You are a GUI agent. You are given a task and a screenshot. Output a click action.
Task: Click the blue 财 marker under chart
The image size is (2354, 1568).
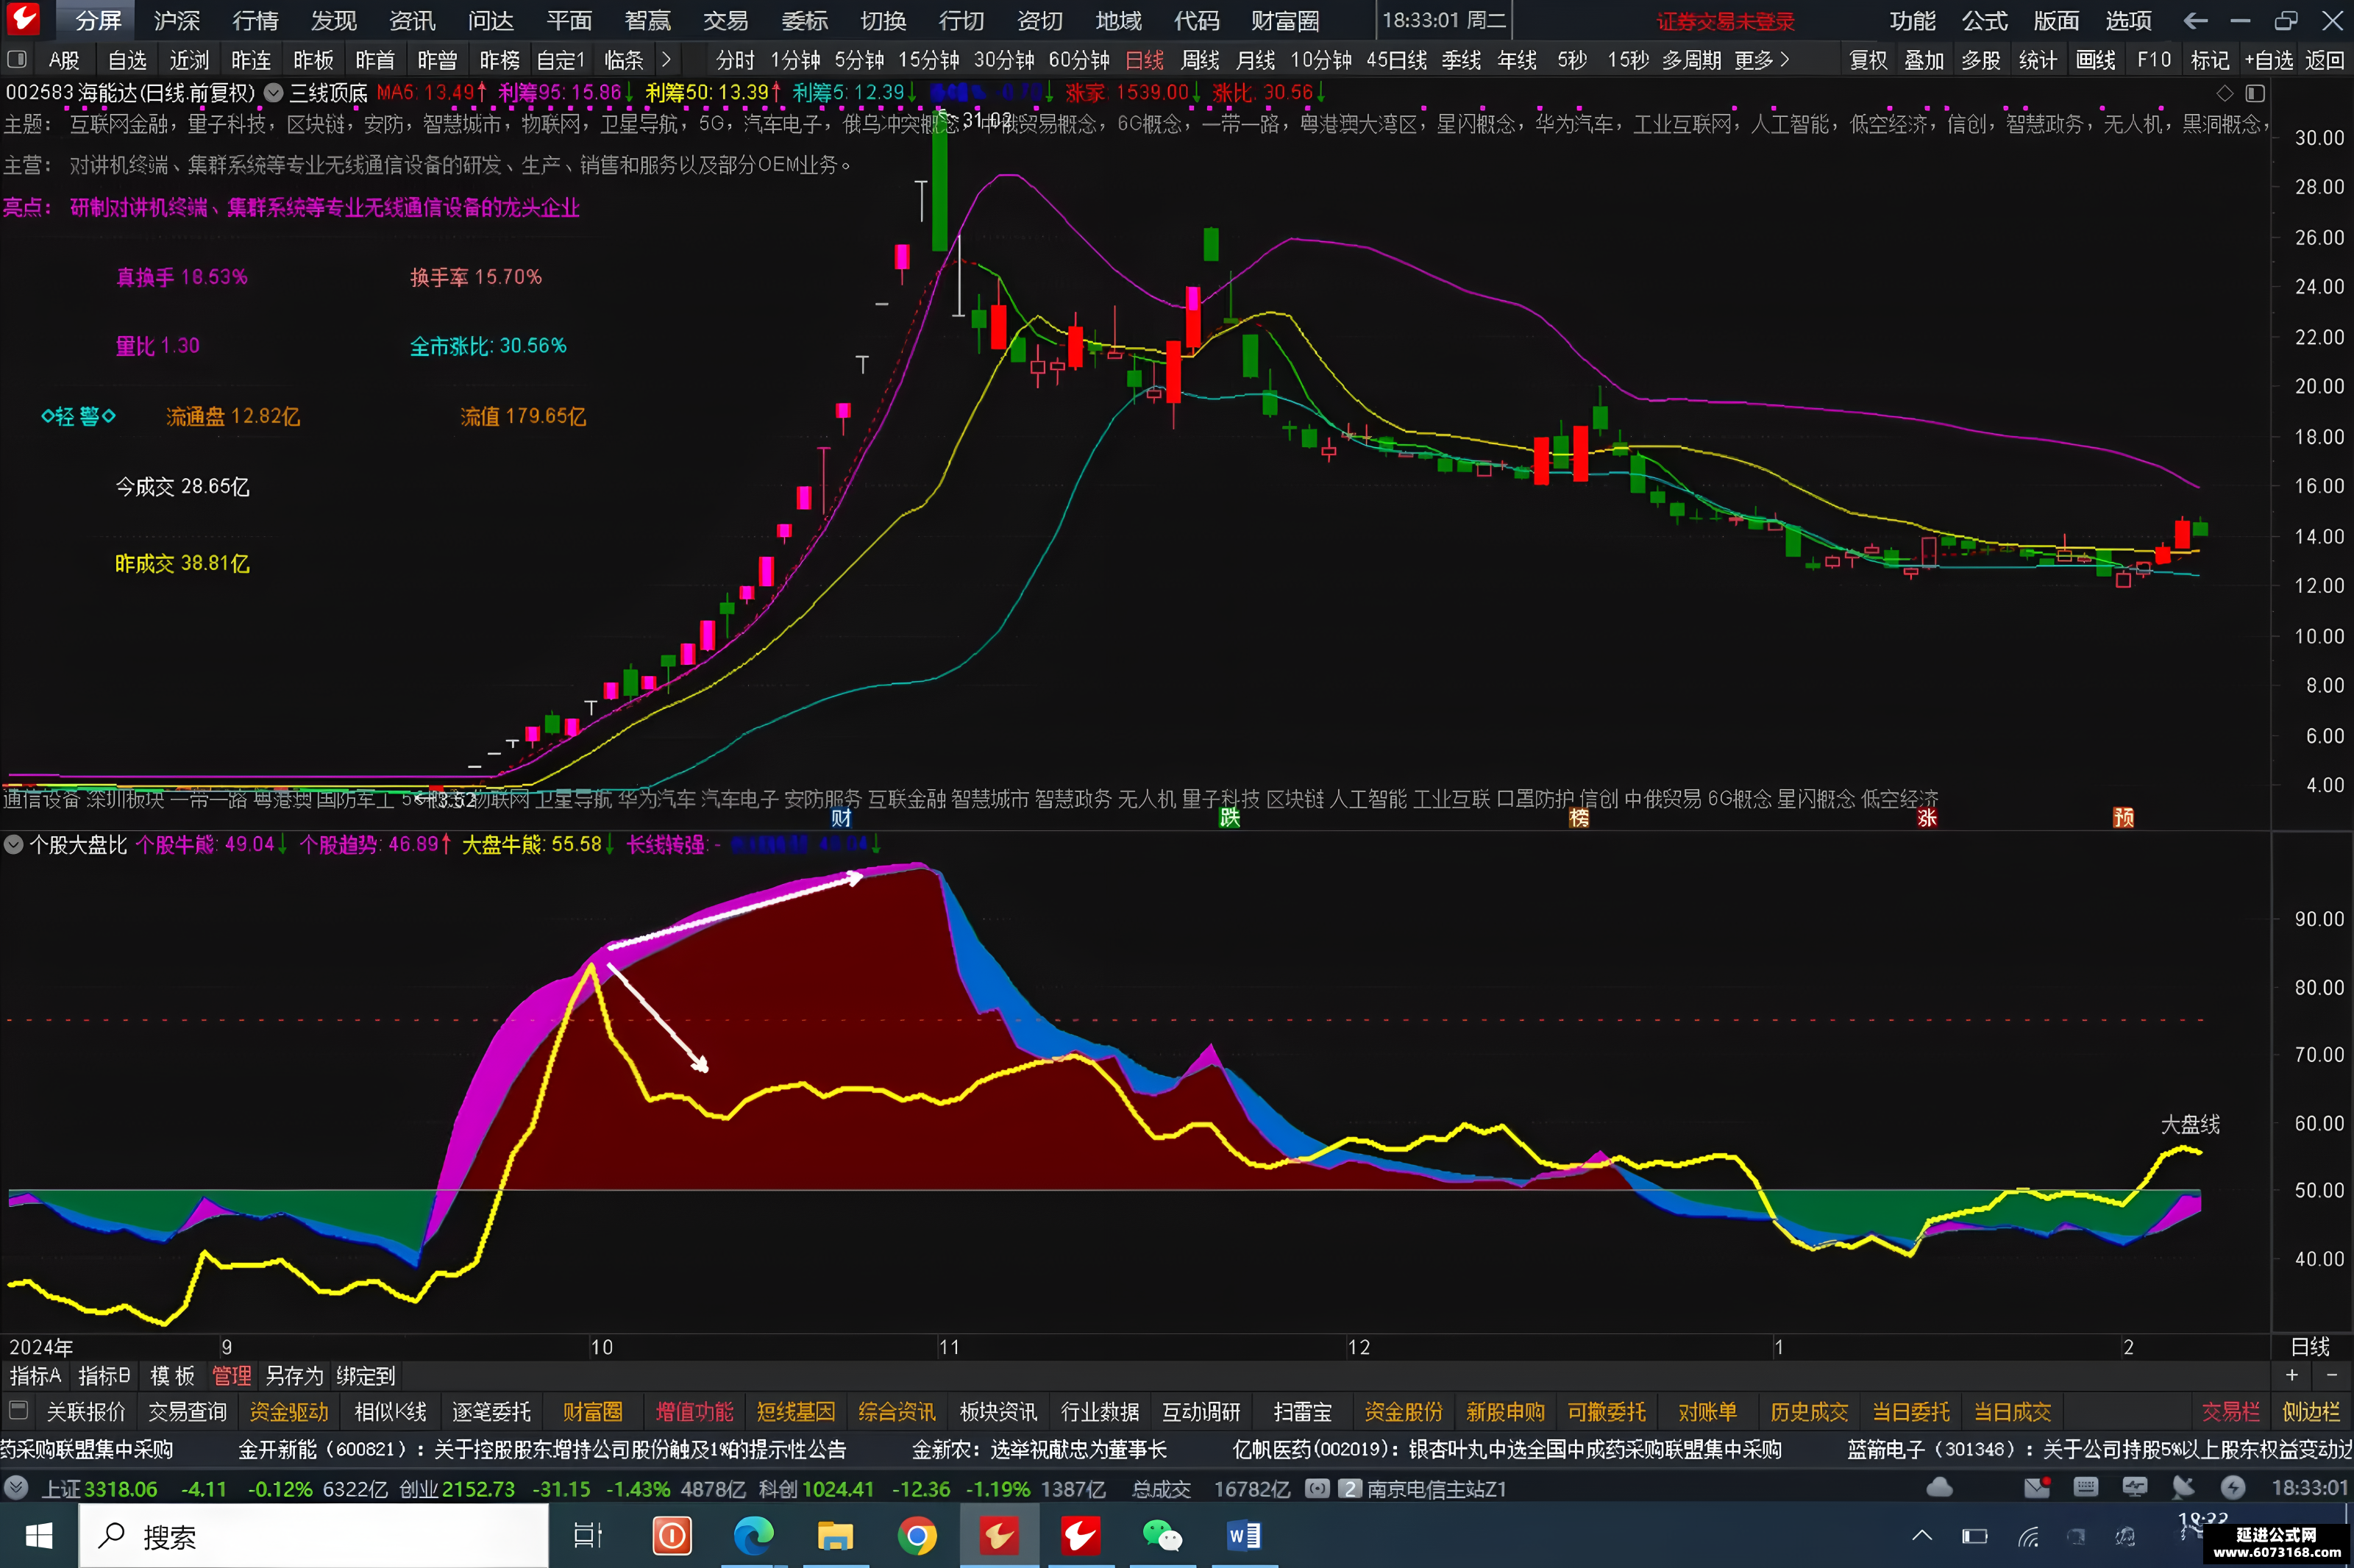click(x=841, y=818)
